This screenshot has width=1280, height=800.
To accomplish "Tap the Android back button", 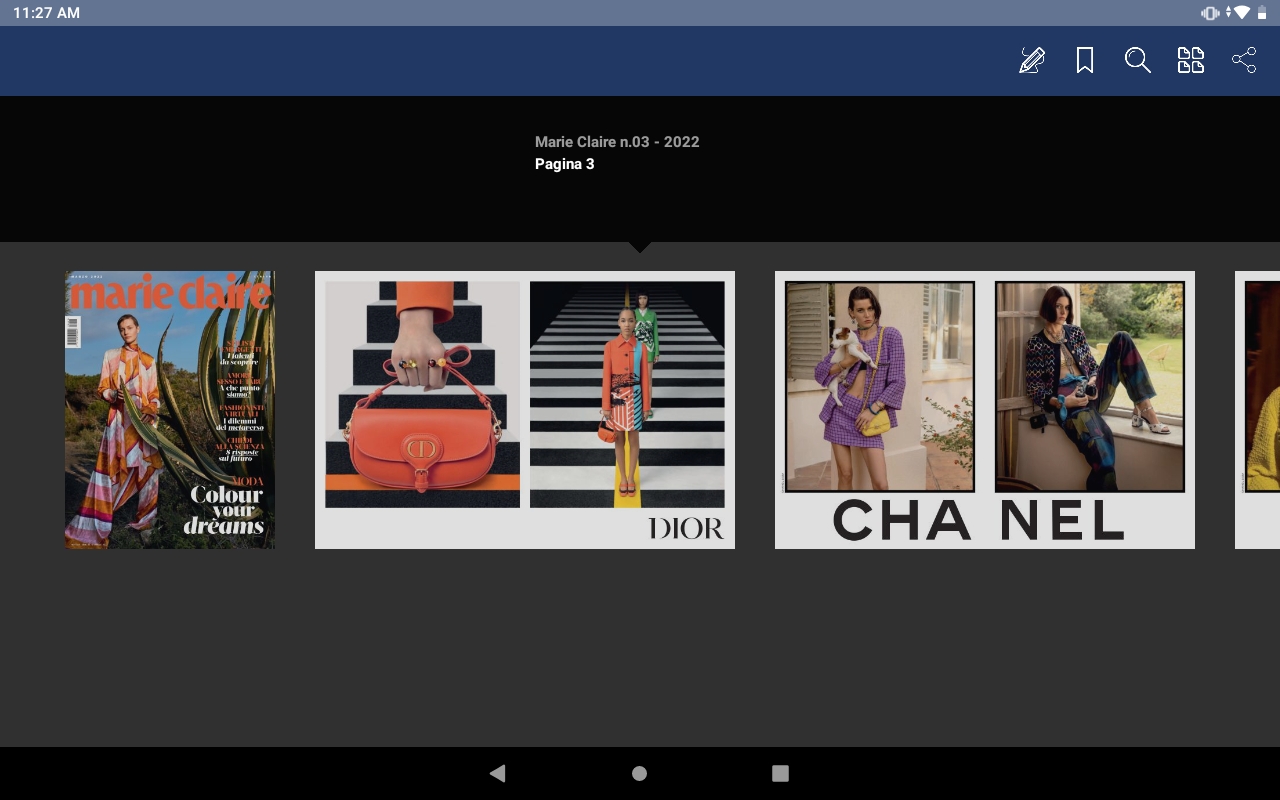I will [497, 773].
